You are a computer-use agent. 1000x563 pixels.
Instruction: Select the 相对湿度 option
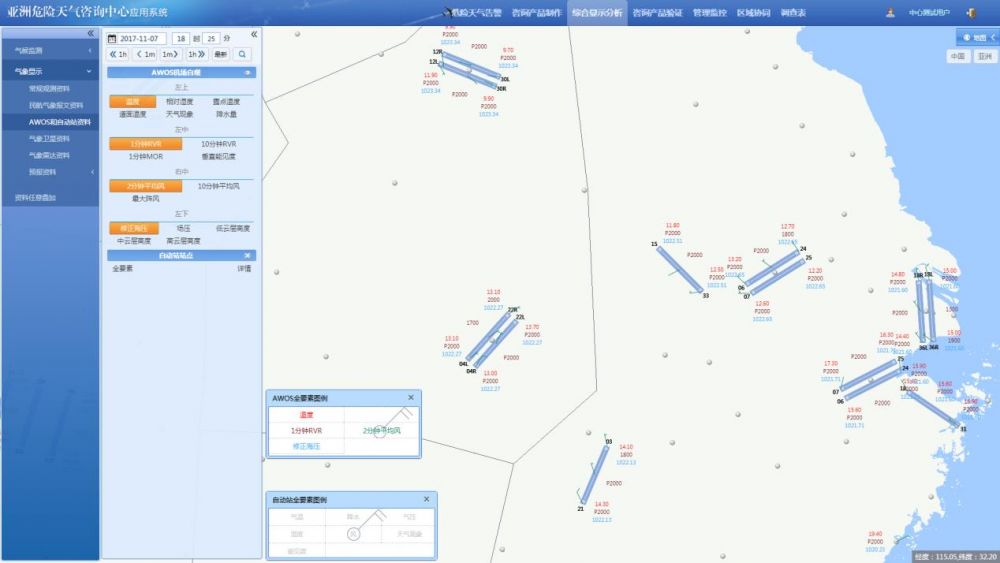(180, 101)
